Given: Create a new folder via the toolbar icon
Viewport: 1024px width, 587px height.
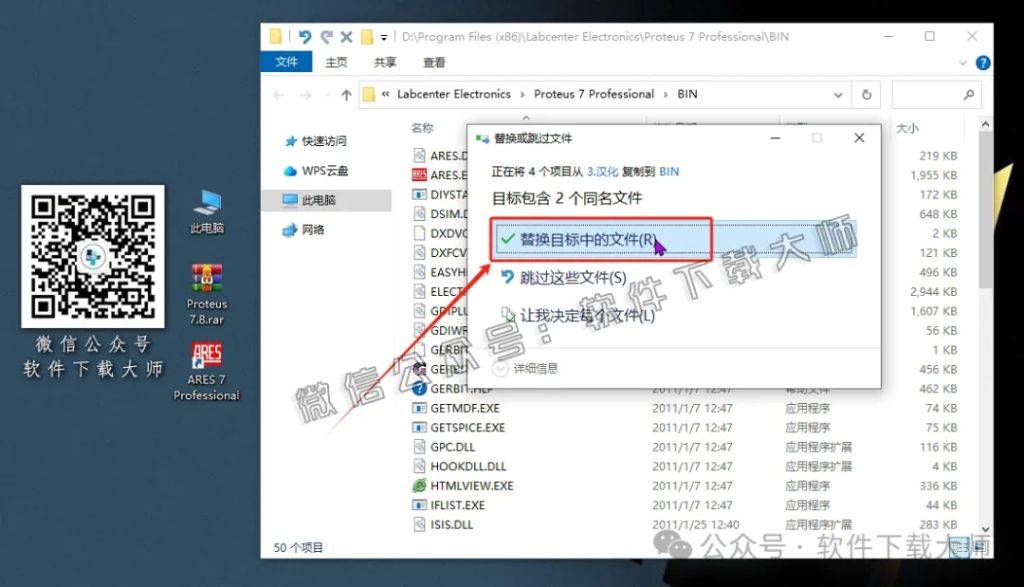Looking at the screenshot, I should point(365,36).
